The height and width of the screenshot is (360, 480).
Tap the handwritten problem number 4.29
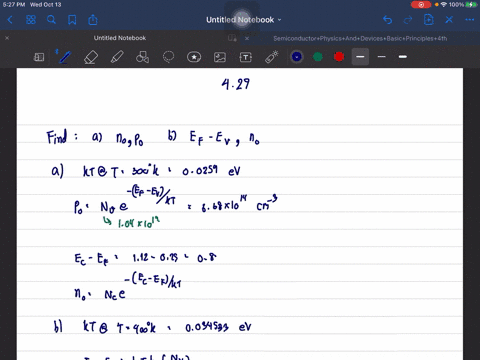pyautogui.click(x=235, y=84)
